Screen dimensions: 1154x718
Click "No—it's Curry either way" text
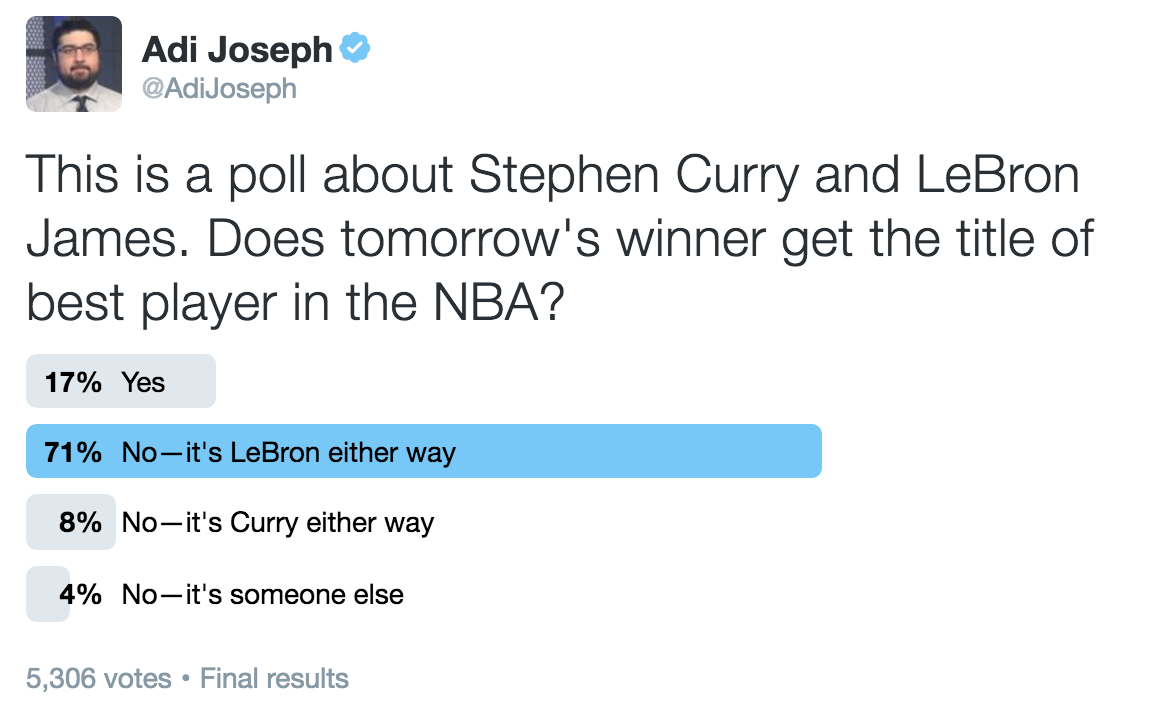278,523
